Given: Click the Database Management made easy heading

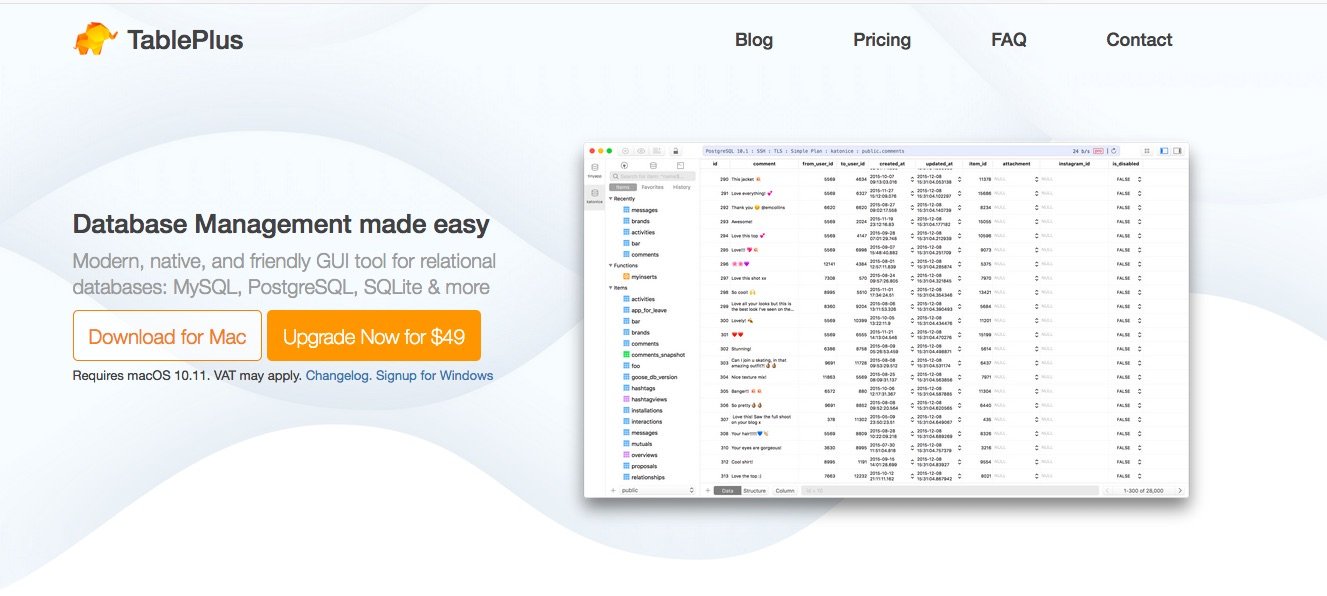Looking at the screenshot, I should pyautogui.click(x=281, y=224).
